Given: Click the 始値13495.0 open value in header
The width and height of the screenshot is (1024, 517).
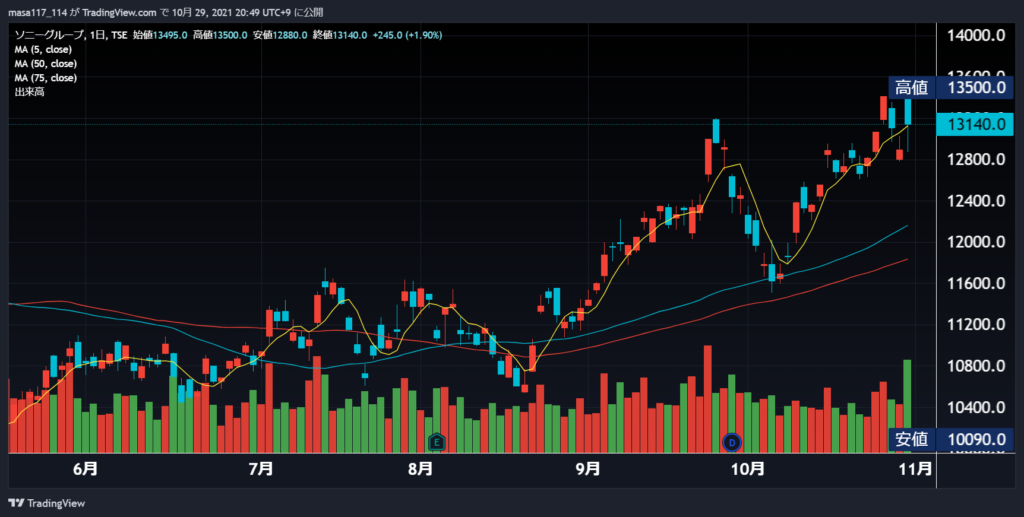Looking at the screenshot, I should click(x=160, y=35).
